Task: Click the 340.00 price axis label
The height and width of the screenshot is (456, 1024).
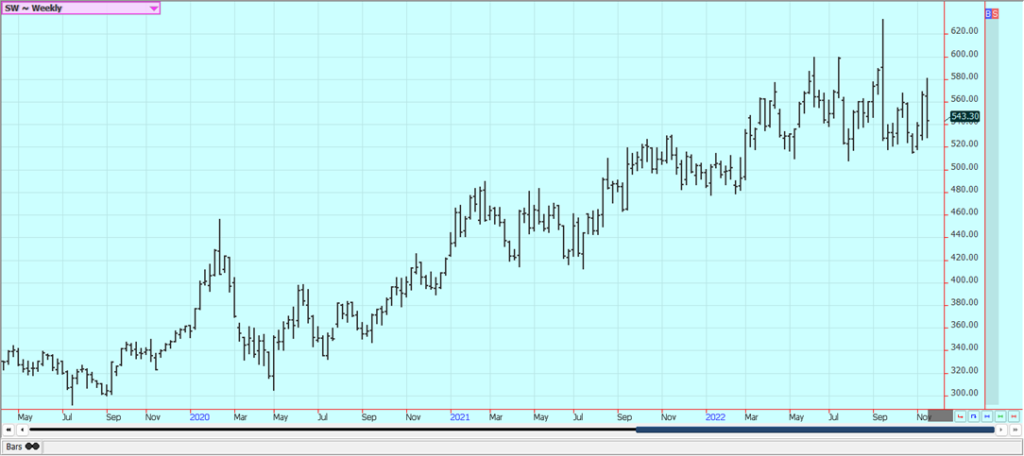Action: tap(964, 348)
